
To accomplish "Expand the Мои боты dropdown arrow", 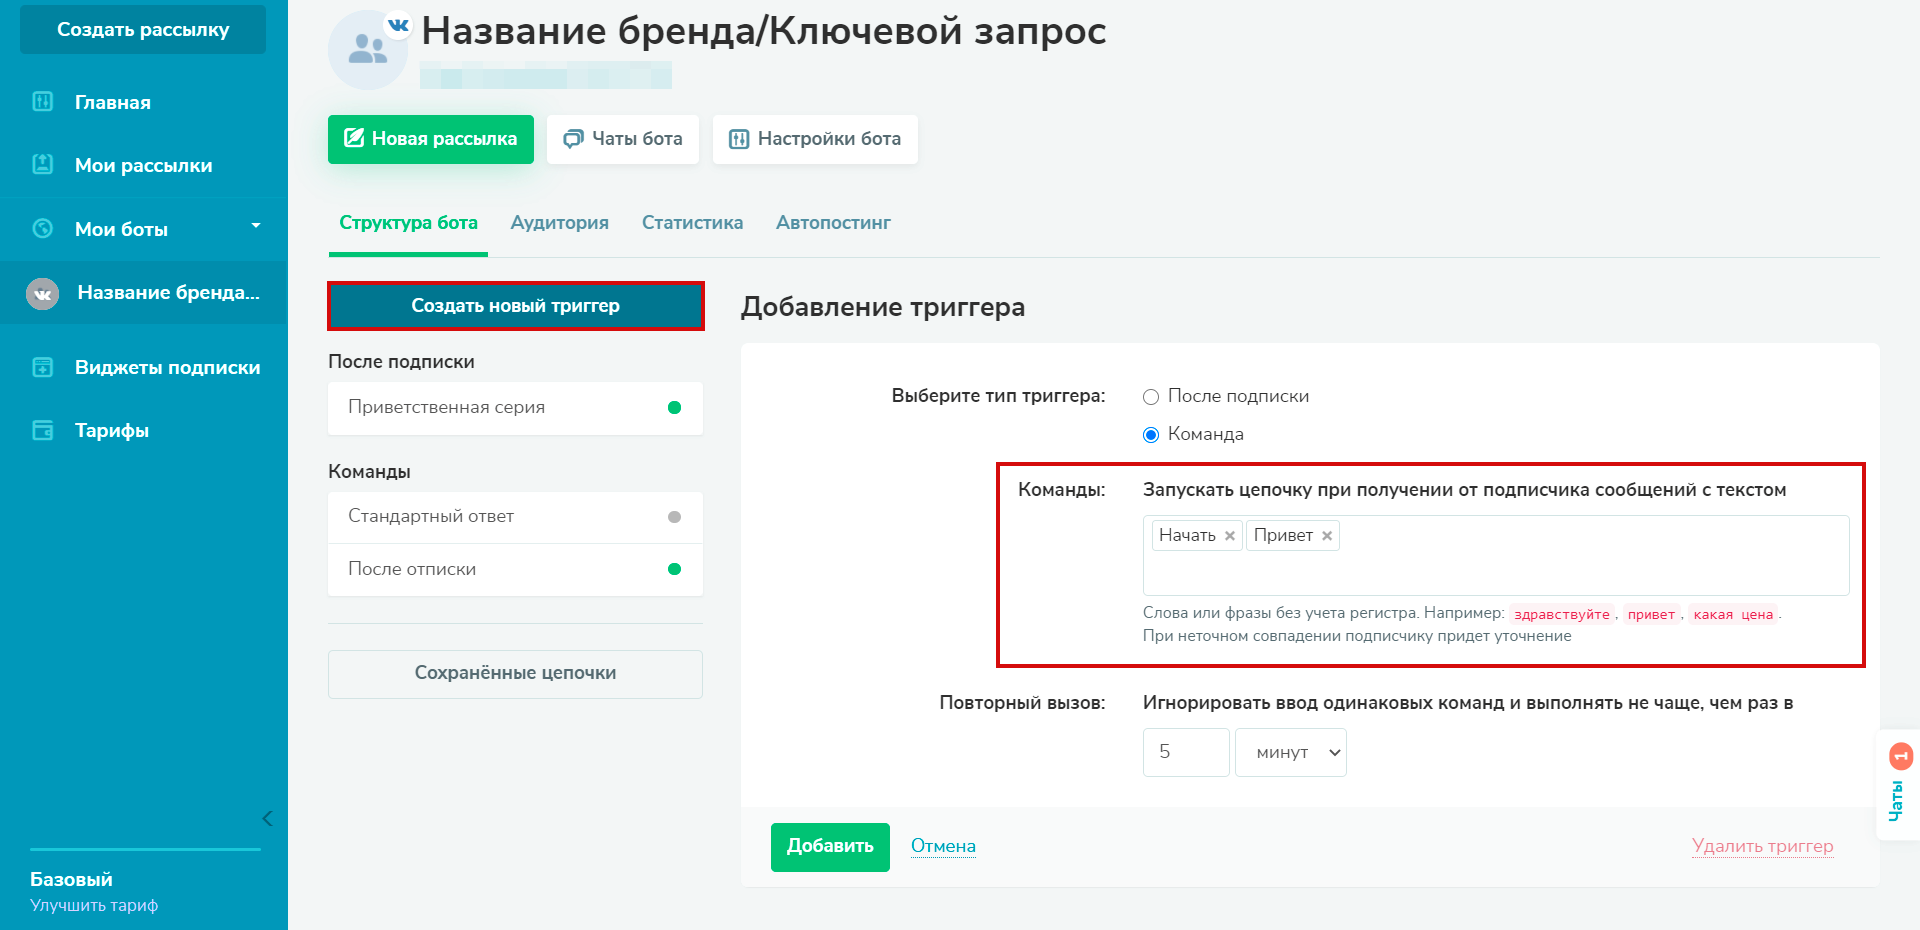I will click(x=256, y=226).
